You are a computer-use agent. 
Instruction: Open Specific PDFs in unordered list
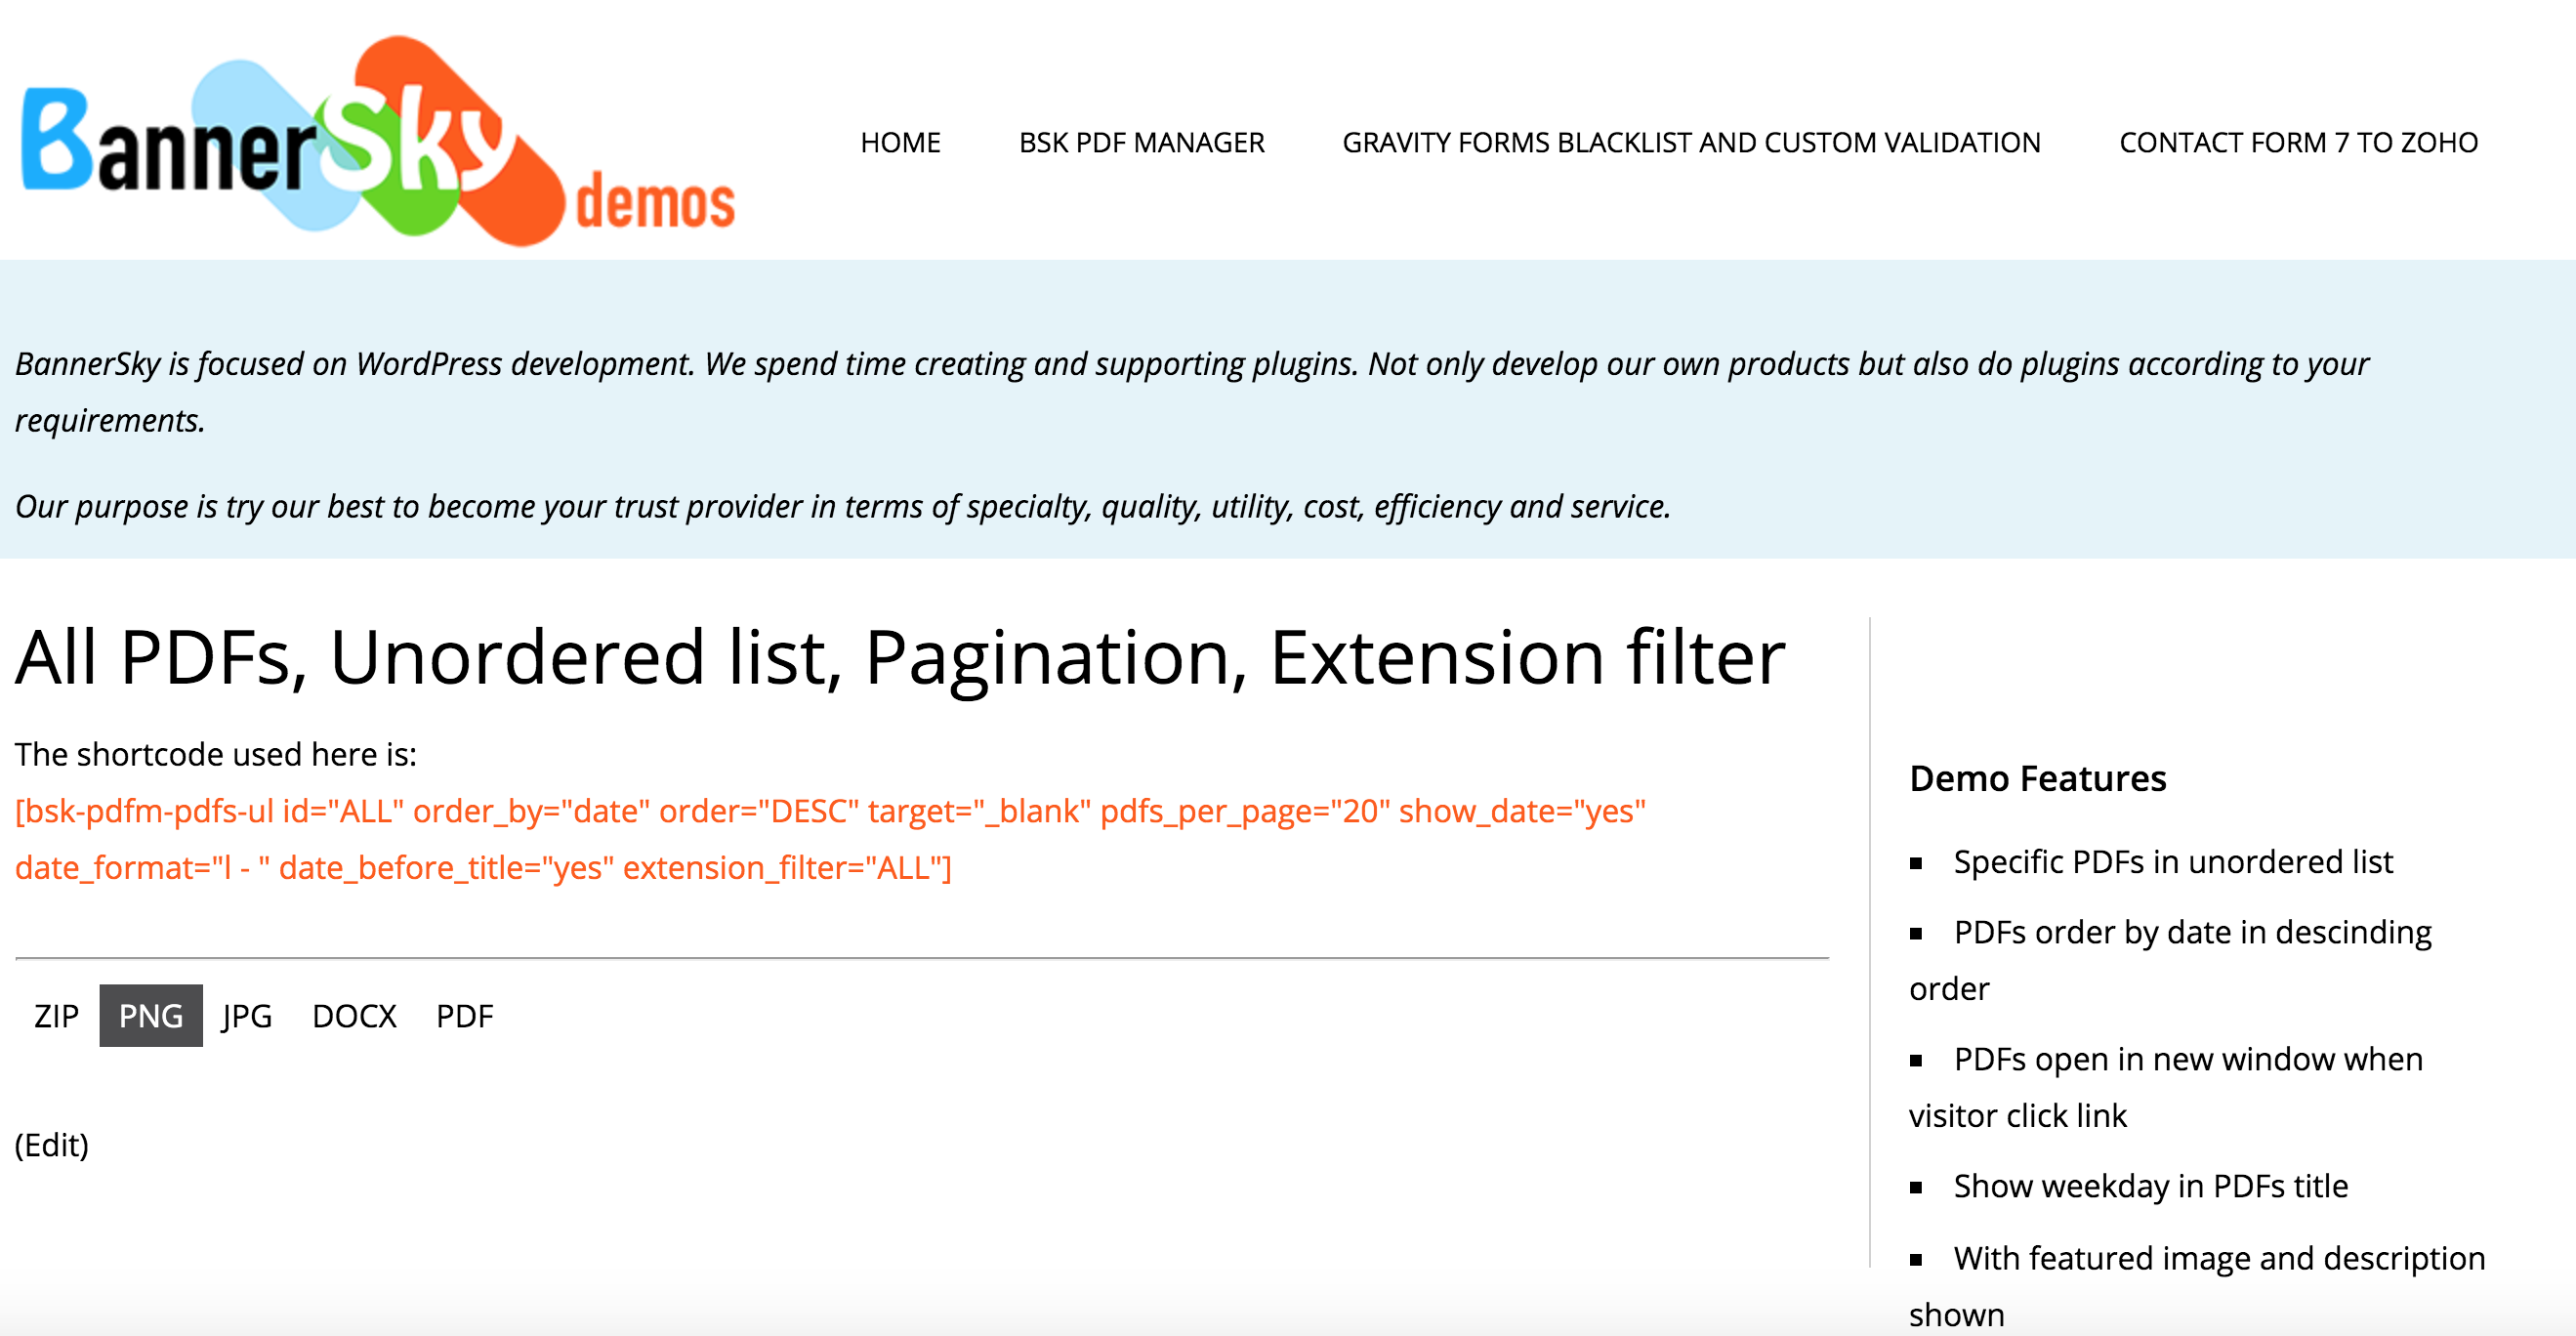click(2172, 862)
